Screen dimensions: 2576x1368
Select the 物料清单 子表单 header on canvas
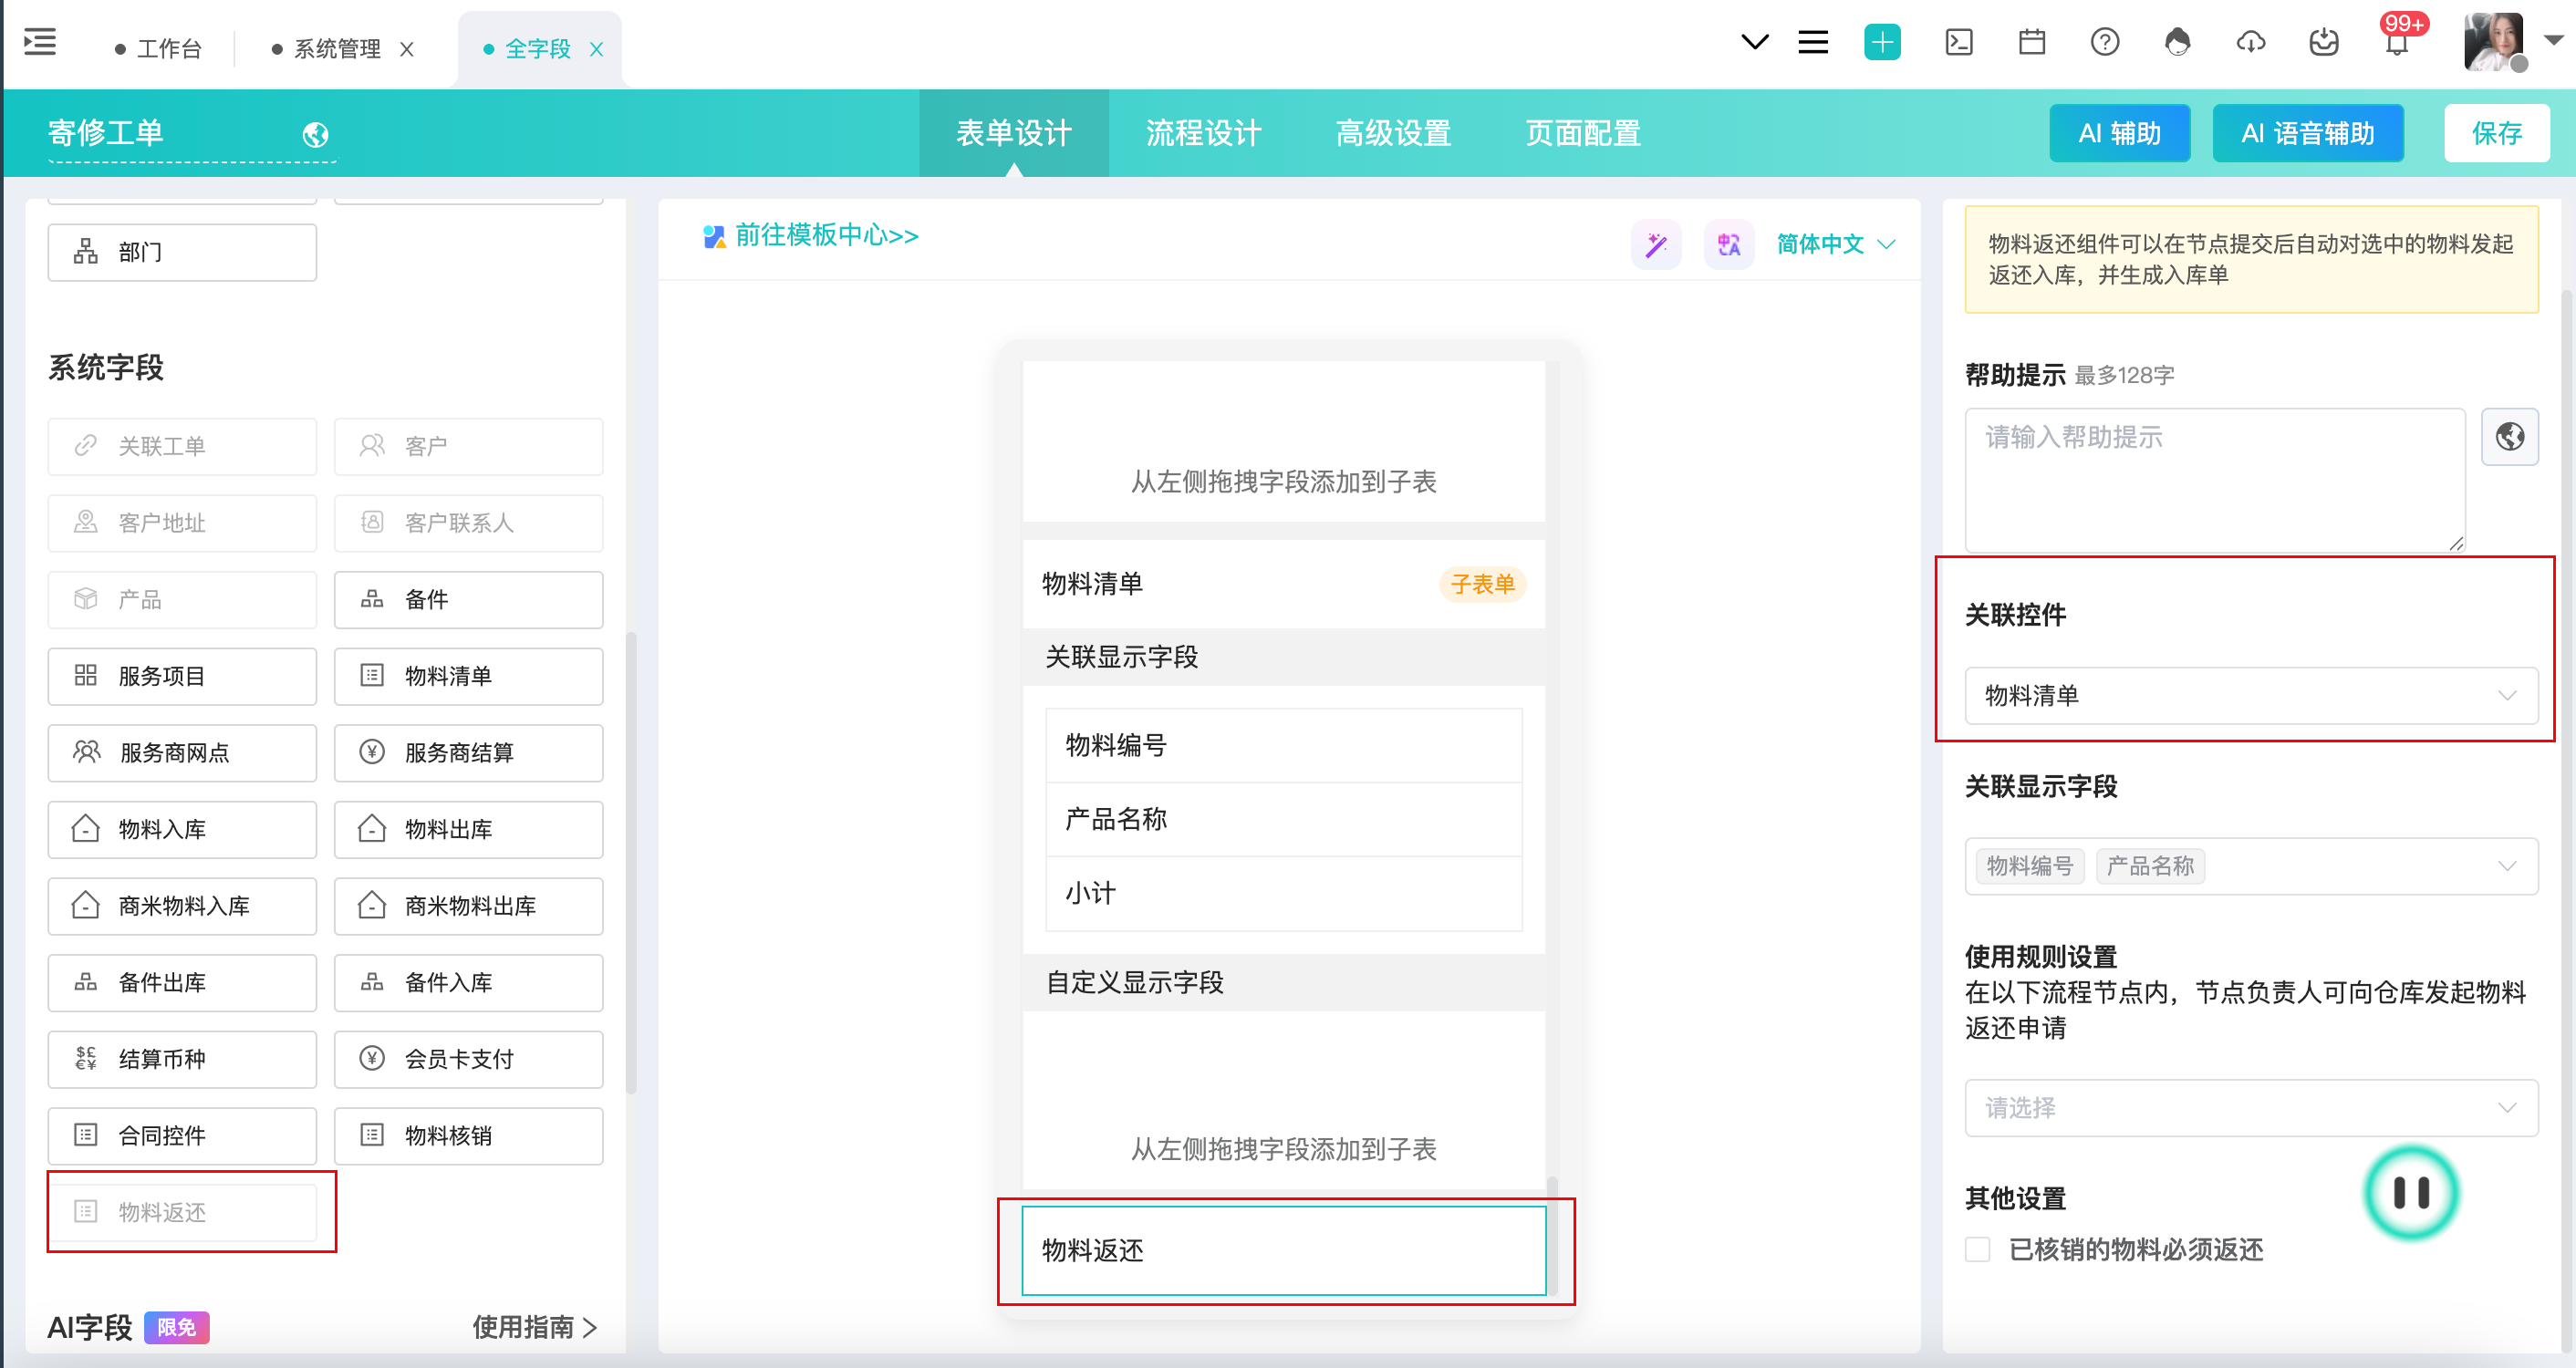click(x=1284, y=584)
